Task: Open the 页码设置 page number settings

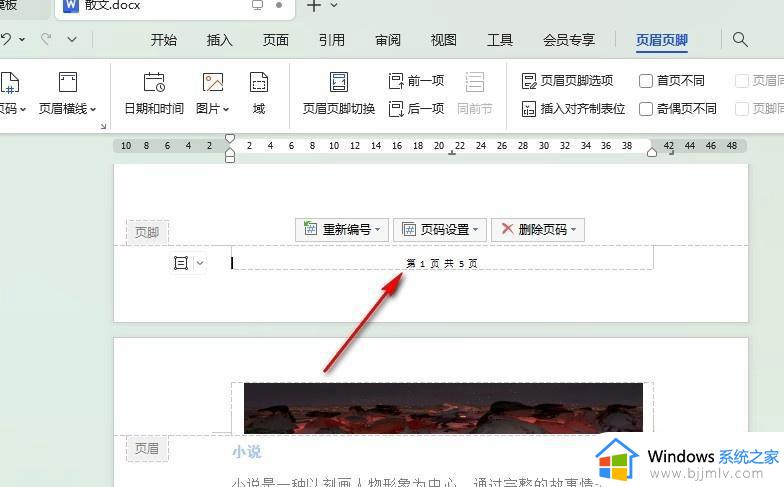Action: [x=440, y=230]
